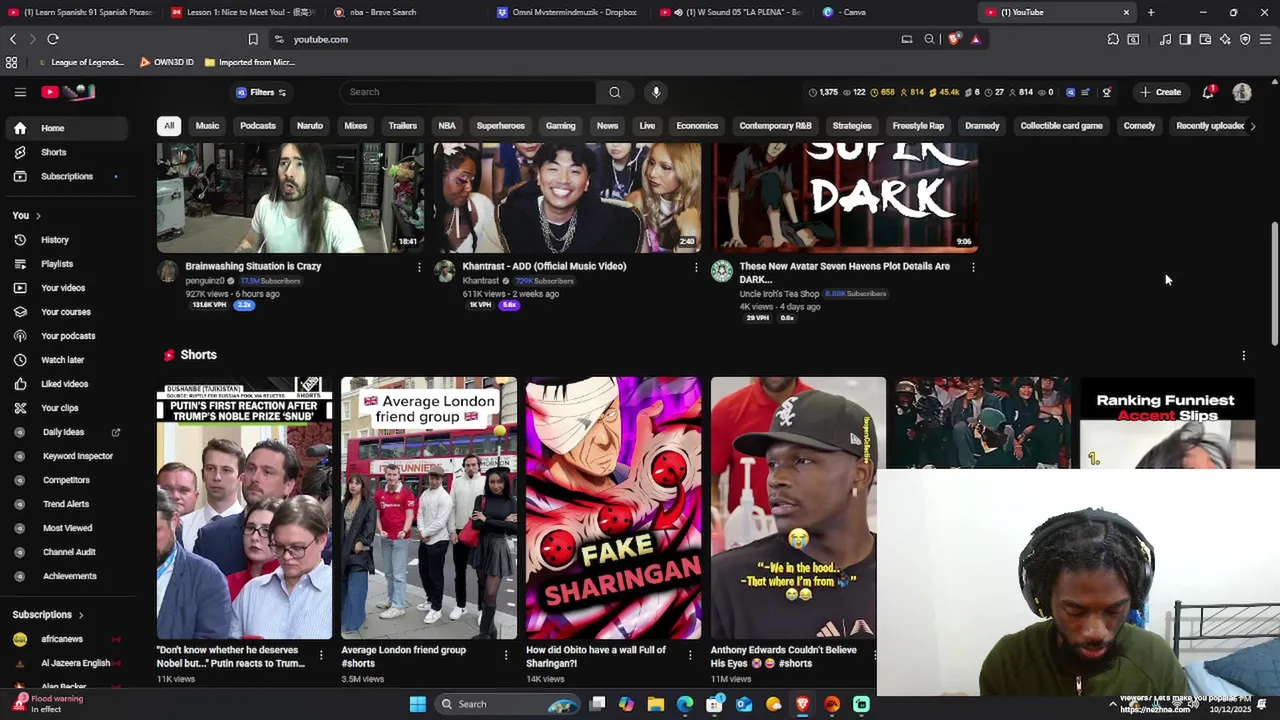The height and width of the screenshot is (720, 1280).
Task: Click the Brave Shields lion icon
Action: pyautogui.click(x=954, y=39)
